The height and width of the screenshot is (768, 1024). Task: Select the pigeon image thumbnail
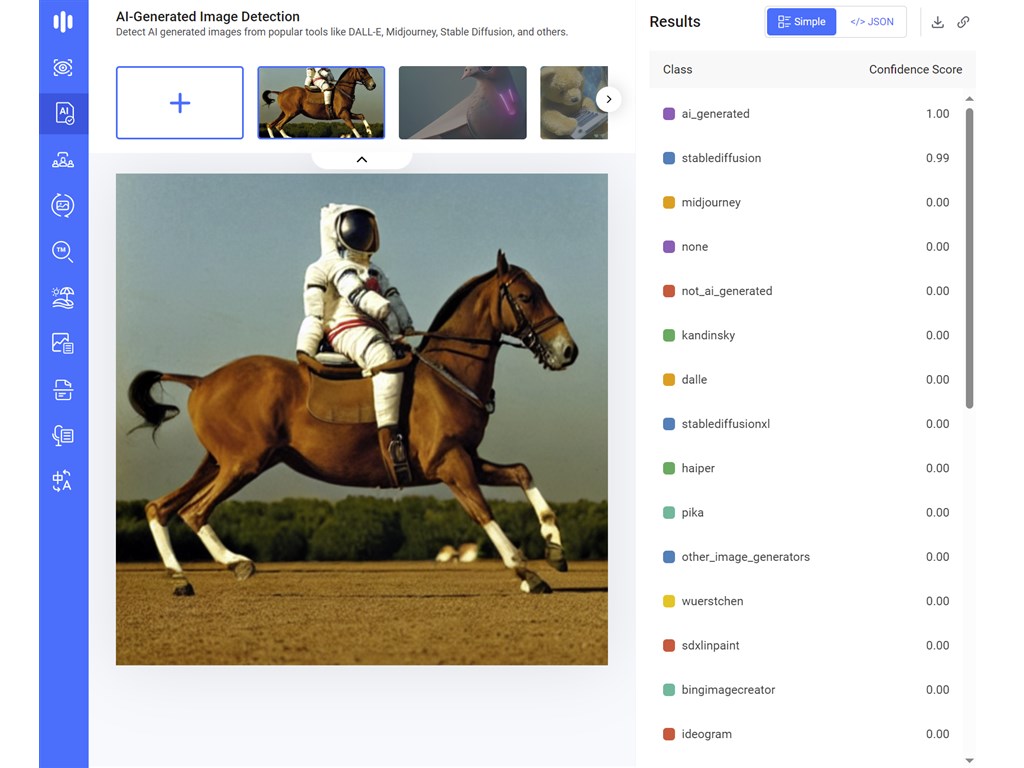coord(462,101)
